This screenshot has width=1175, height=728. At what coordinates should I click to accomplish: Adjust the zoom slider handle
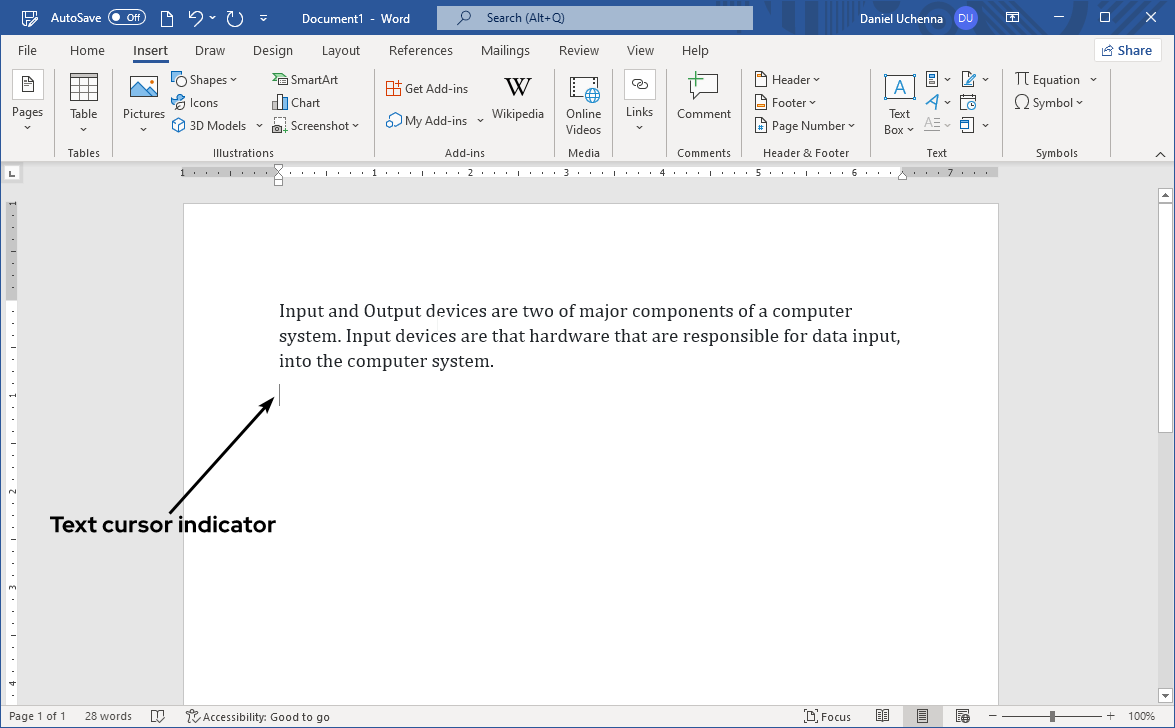pos(1052,716)
